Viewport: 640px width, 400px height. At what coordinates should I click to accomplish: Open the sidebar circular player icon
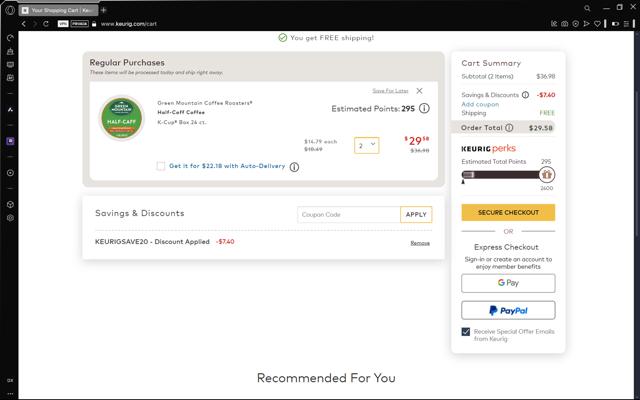pyautogui.click(x=10, y=173)
